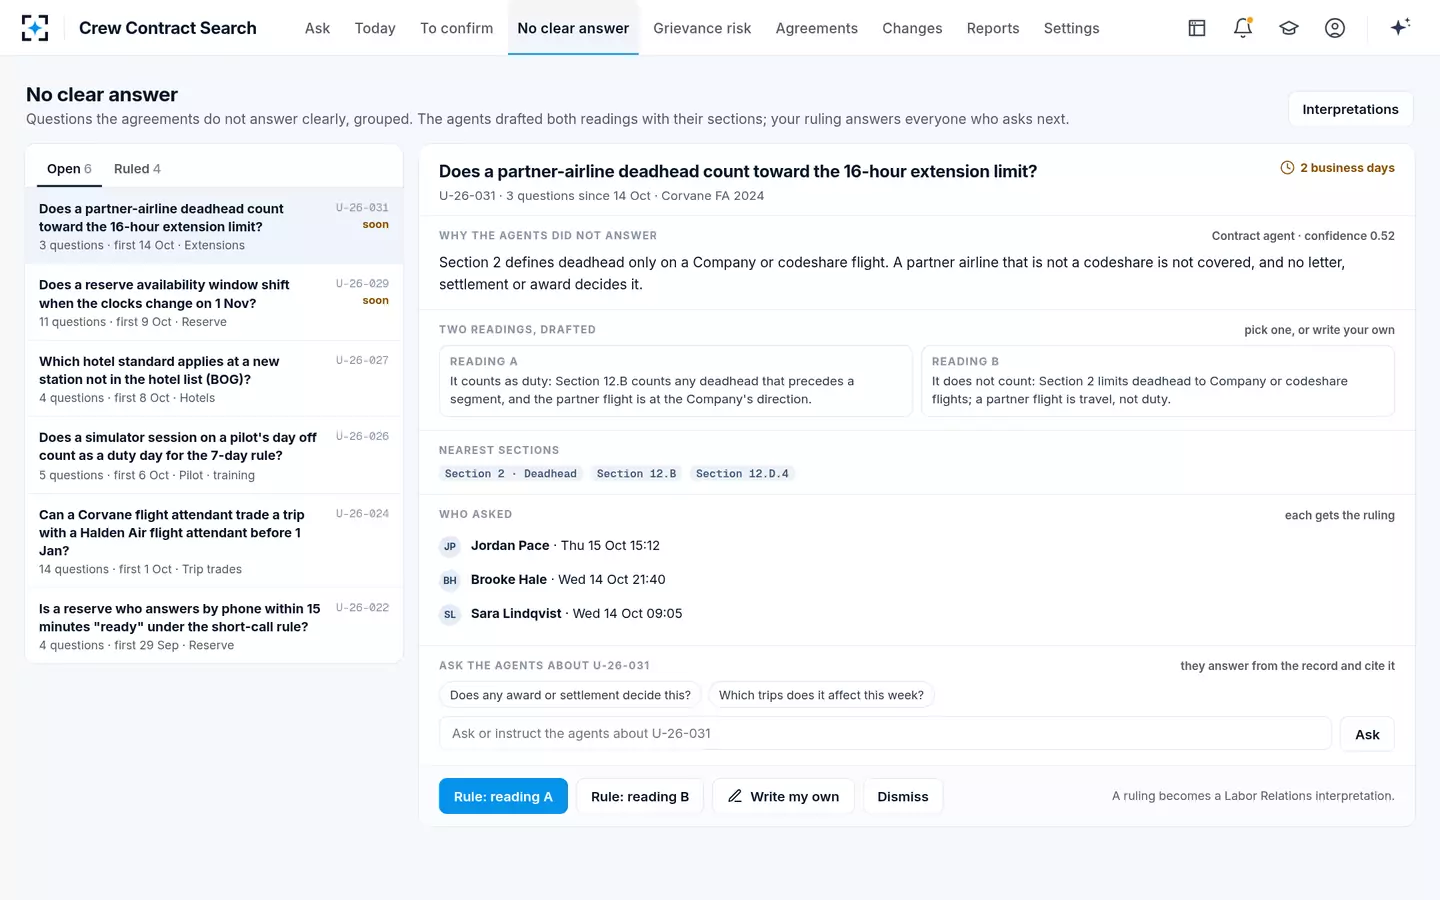
Task: Go to the Ask tab
Action: click(317, 28)
